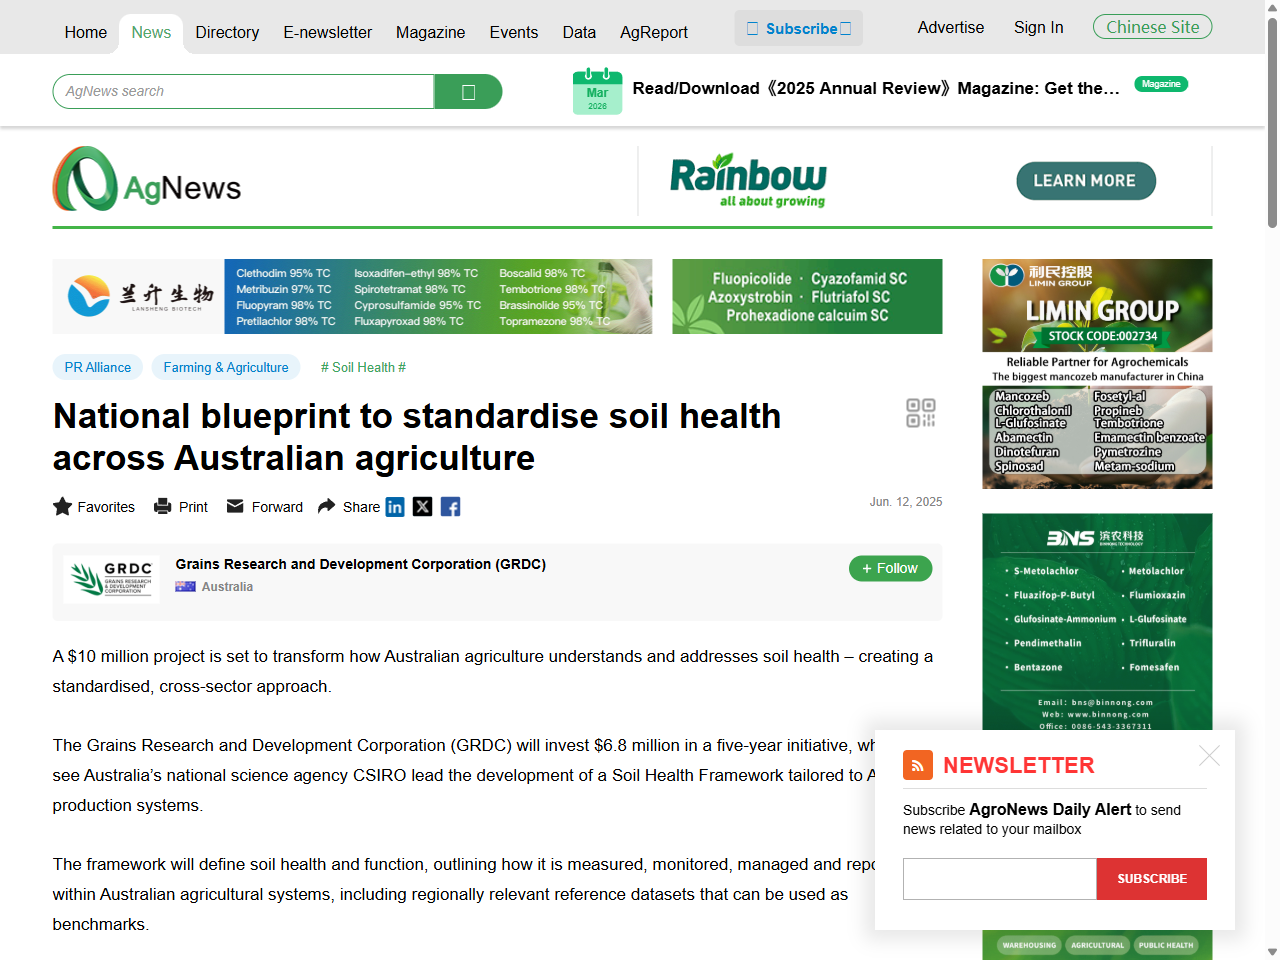
Task: Select the News tab
Action: pyautogui.click(x=151, y=32)
